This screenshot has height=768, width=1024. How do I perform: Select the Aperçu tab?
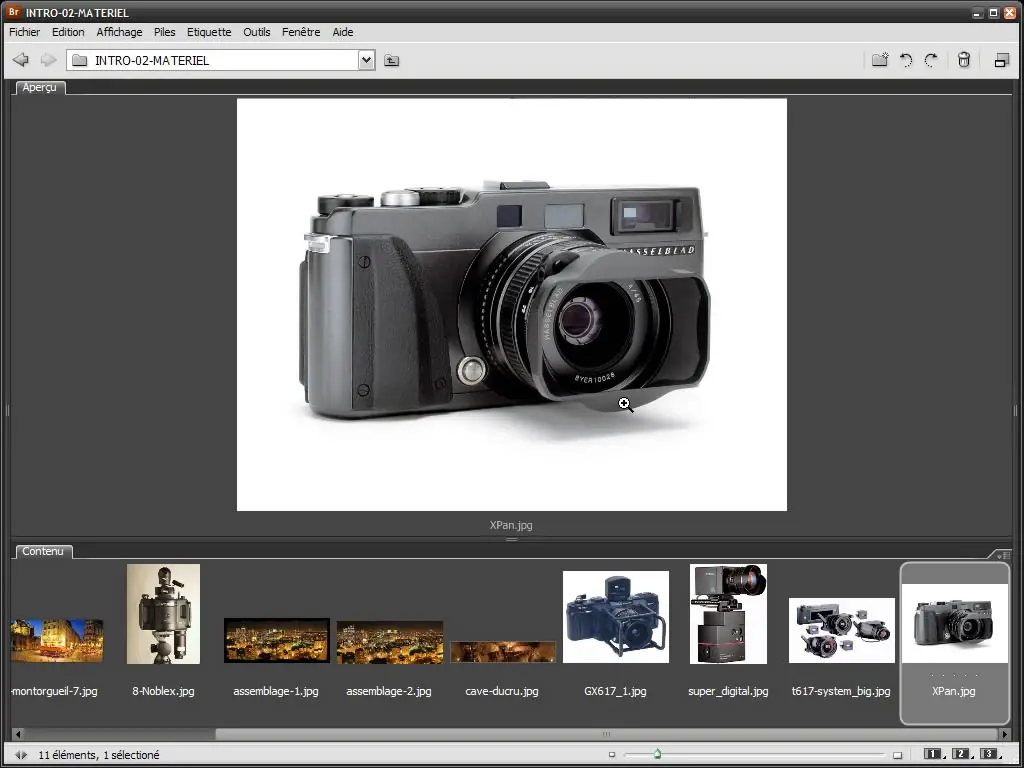pos(39,88)
